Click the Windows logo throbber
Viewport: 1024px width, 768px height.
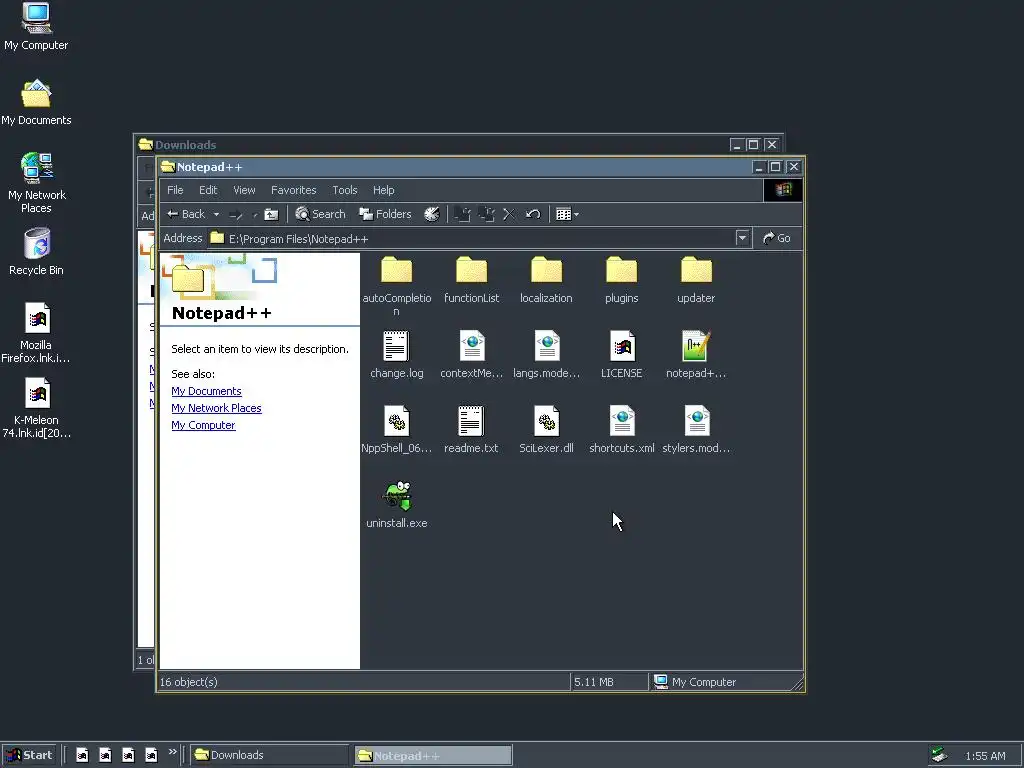pos(783,190)
